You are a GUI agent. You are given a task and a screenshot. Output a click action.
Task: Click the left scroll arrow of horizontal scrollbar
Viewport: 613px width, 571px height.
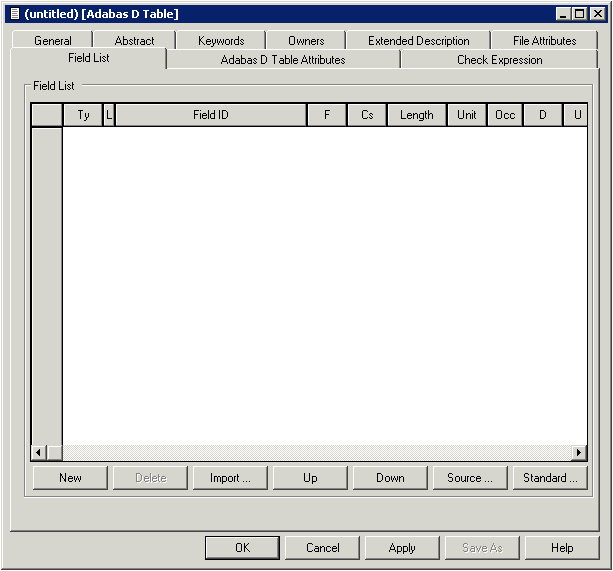(x=39, y=453)
